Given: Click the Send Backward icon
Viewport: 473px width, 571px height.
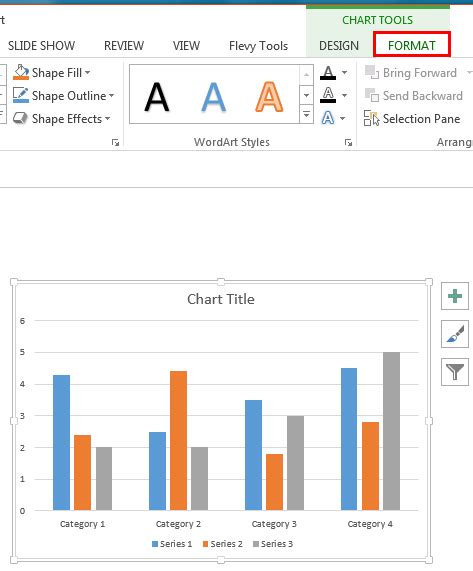Looking at the screenshot, I should 372,95.
